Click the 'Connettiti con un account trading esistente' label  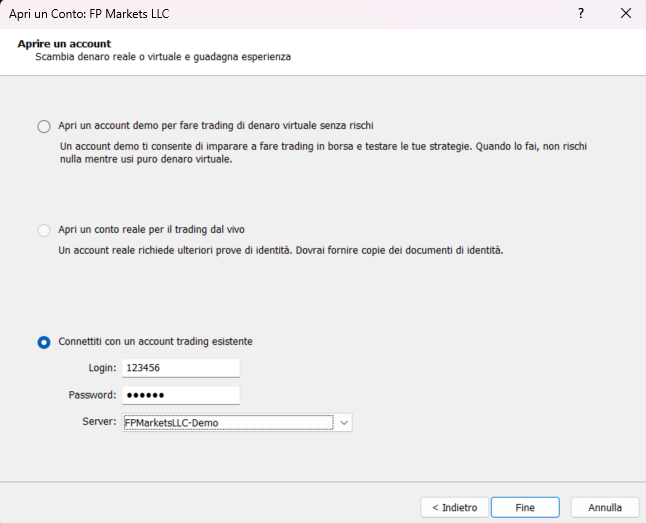(155, 342)
